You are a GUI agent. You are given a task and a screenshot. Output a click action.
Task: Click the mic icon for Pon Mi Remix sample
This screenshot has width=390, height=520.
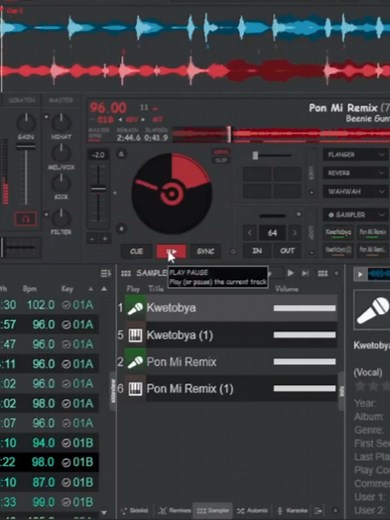135,362
